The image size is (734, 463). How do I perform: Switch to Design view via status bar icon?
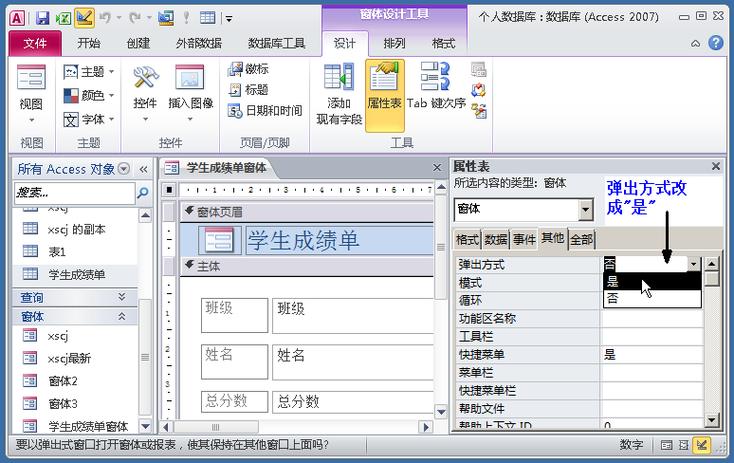click(701, 444)
